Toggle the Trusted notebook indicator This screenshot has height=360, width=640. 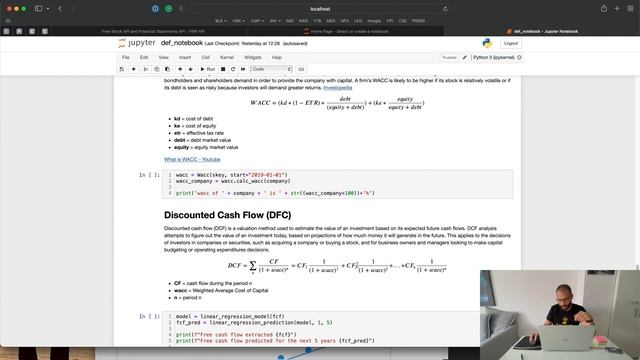[x=449, y=58]
